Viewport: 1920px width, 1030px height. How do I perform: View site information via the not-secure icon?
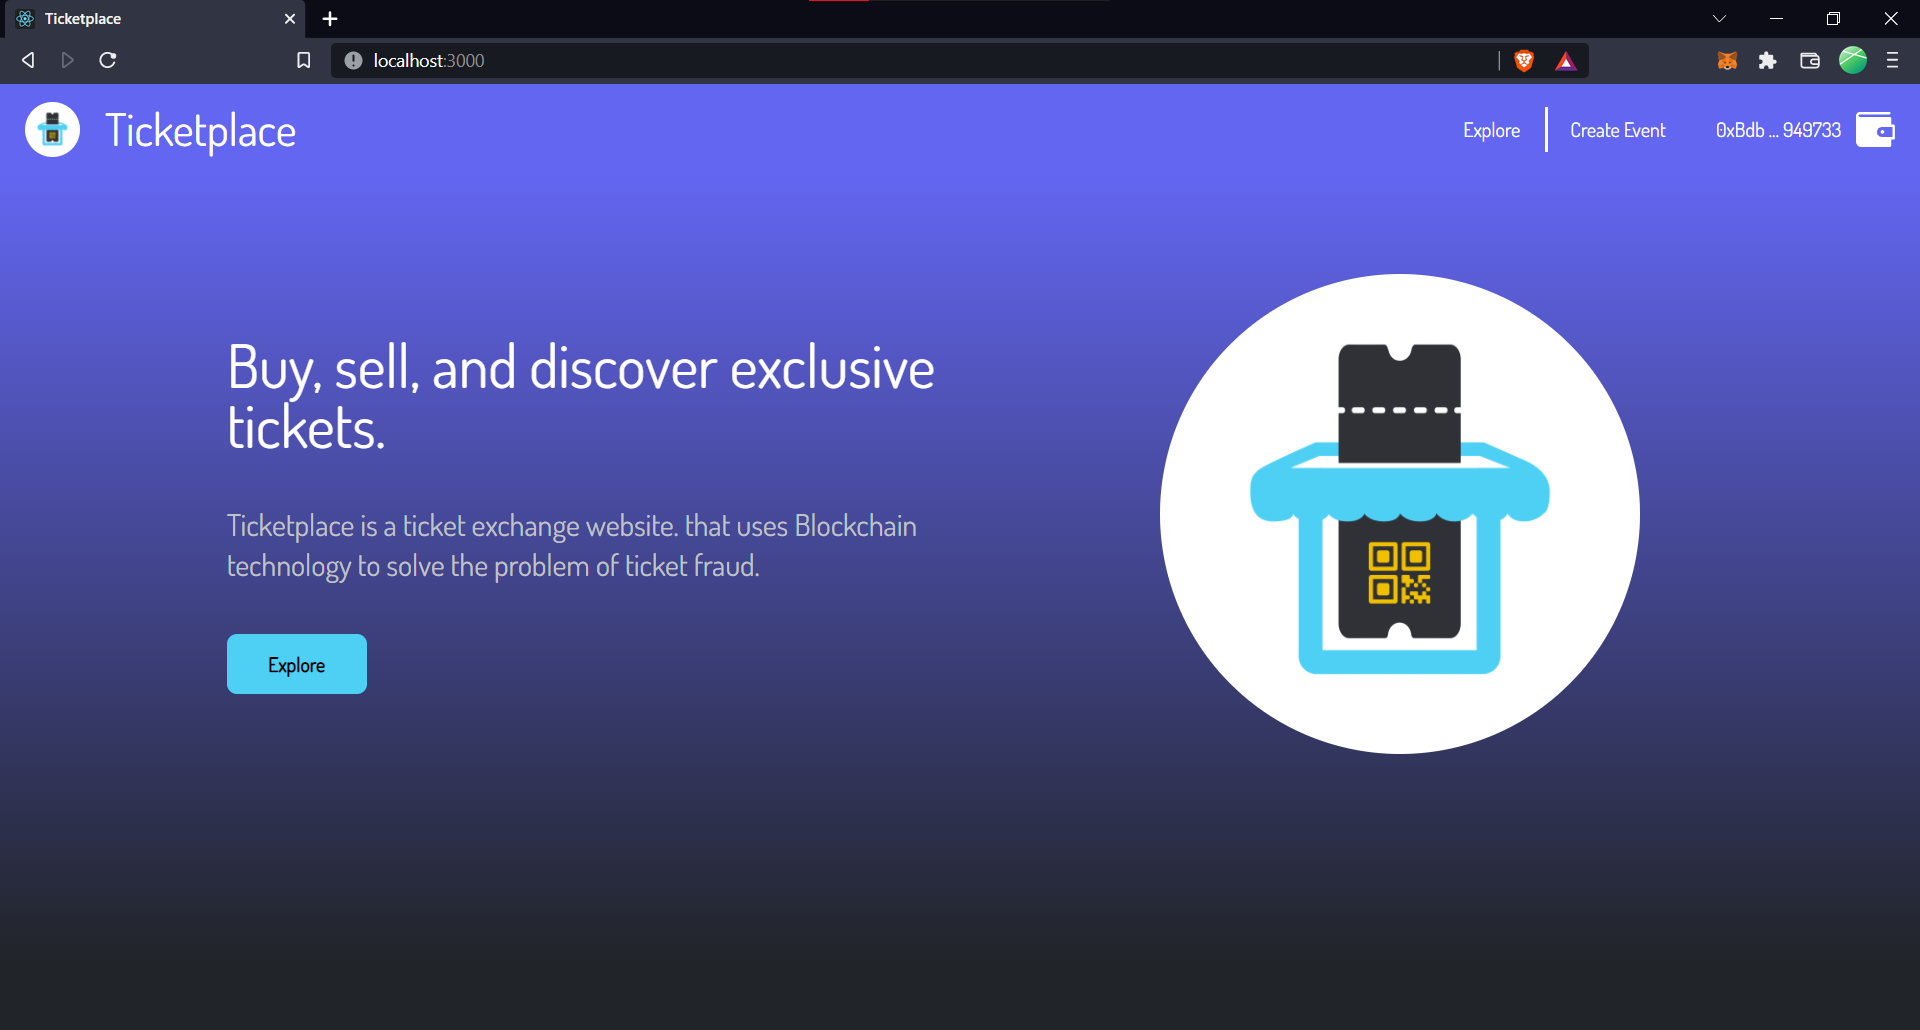click(x=353, y=61)
